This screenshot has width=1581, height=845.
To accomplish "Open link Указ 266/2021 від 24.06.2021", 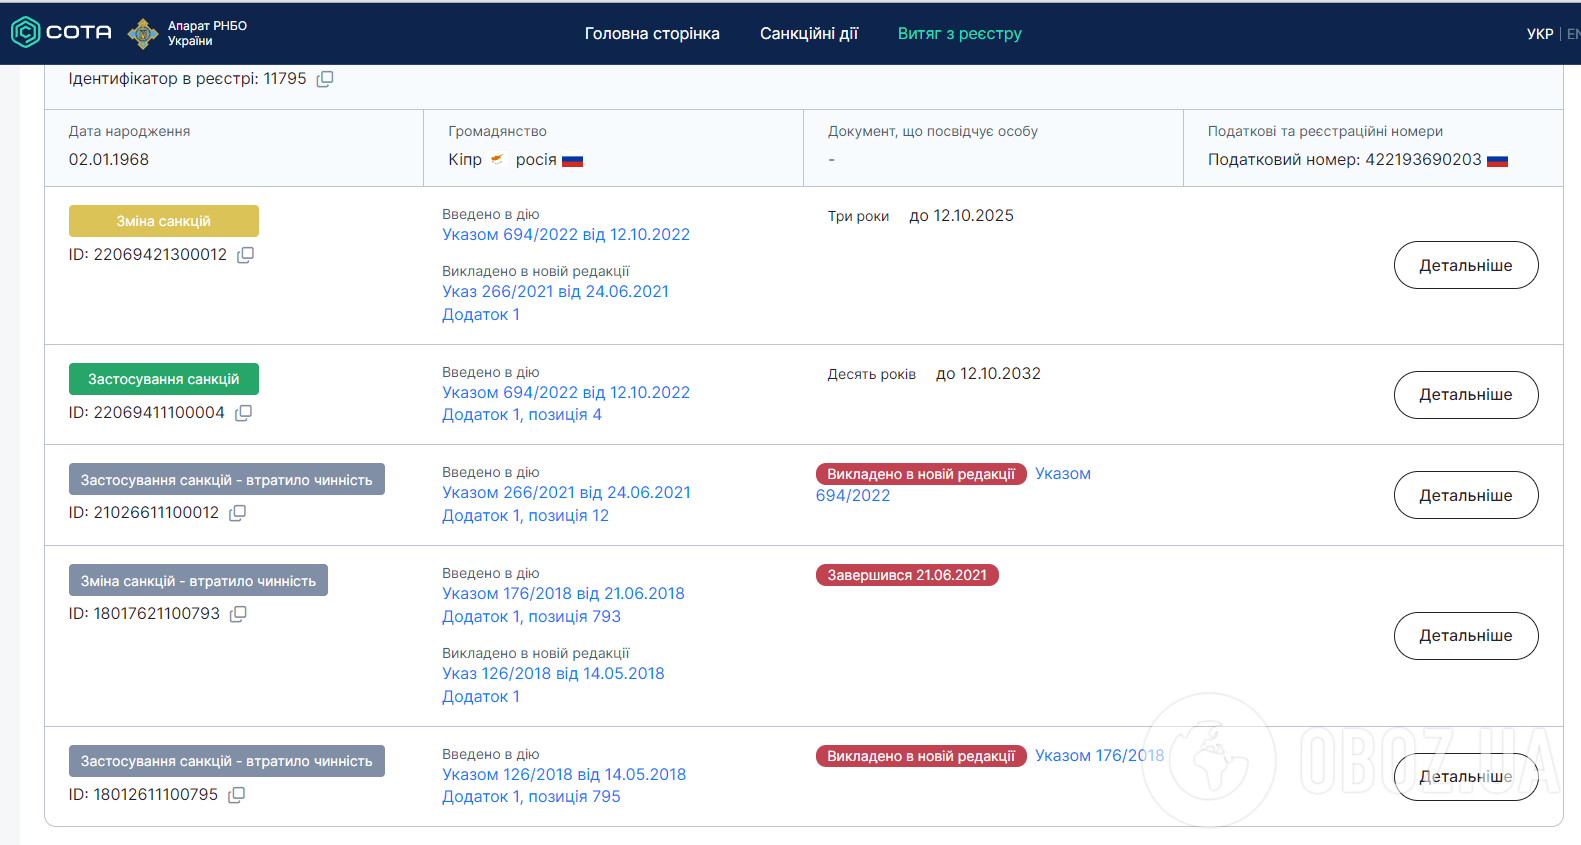I will click(555, 292).
